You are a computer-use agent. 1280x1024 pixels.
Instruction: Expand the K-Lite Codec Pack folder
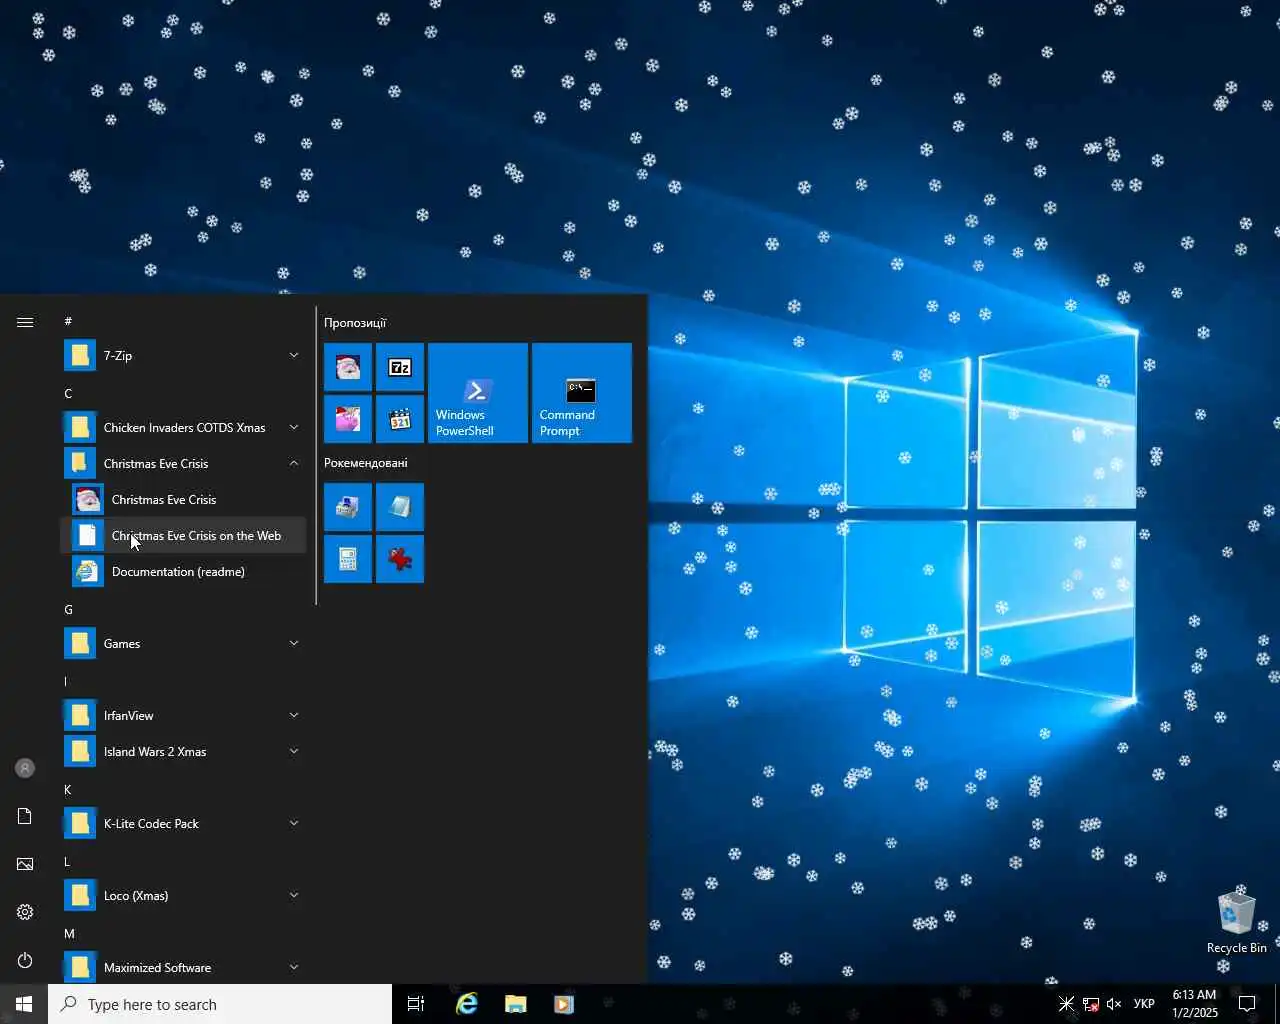tap(184, 823)
